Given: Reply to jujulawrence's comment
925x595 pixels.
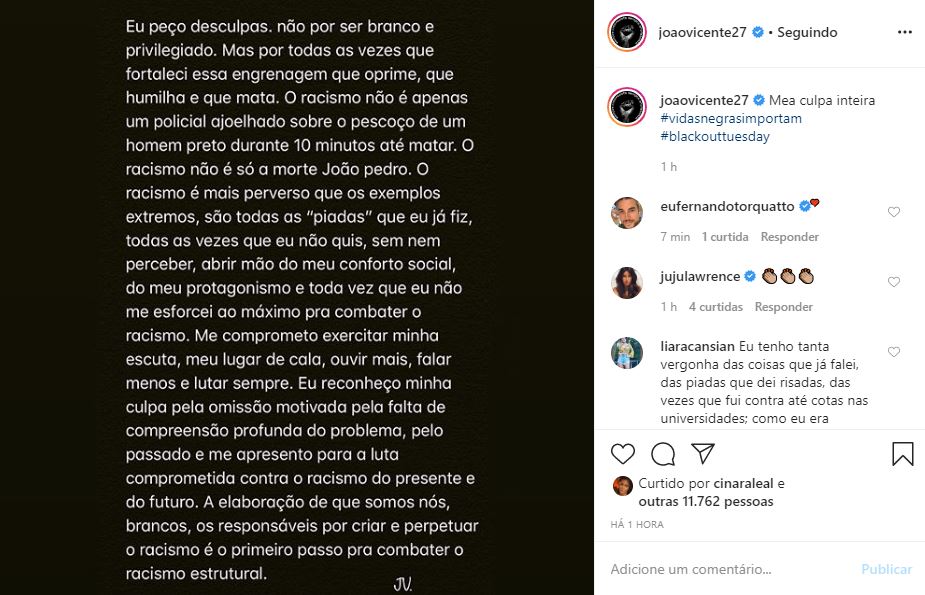Looking at the screenshot, I should coord(784,307).
